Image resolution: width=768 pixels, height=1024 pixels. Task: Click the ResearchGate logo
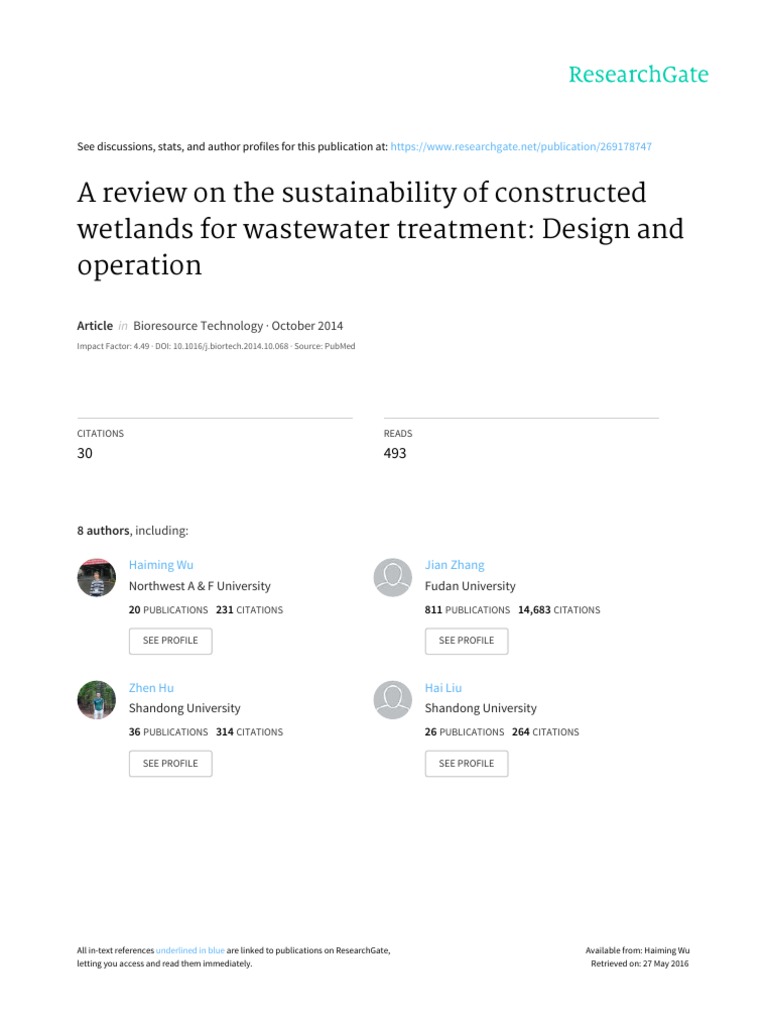point(638,75)
